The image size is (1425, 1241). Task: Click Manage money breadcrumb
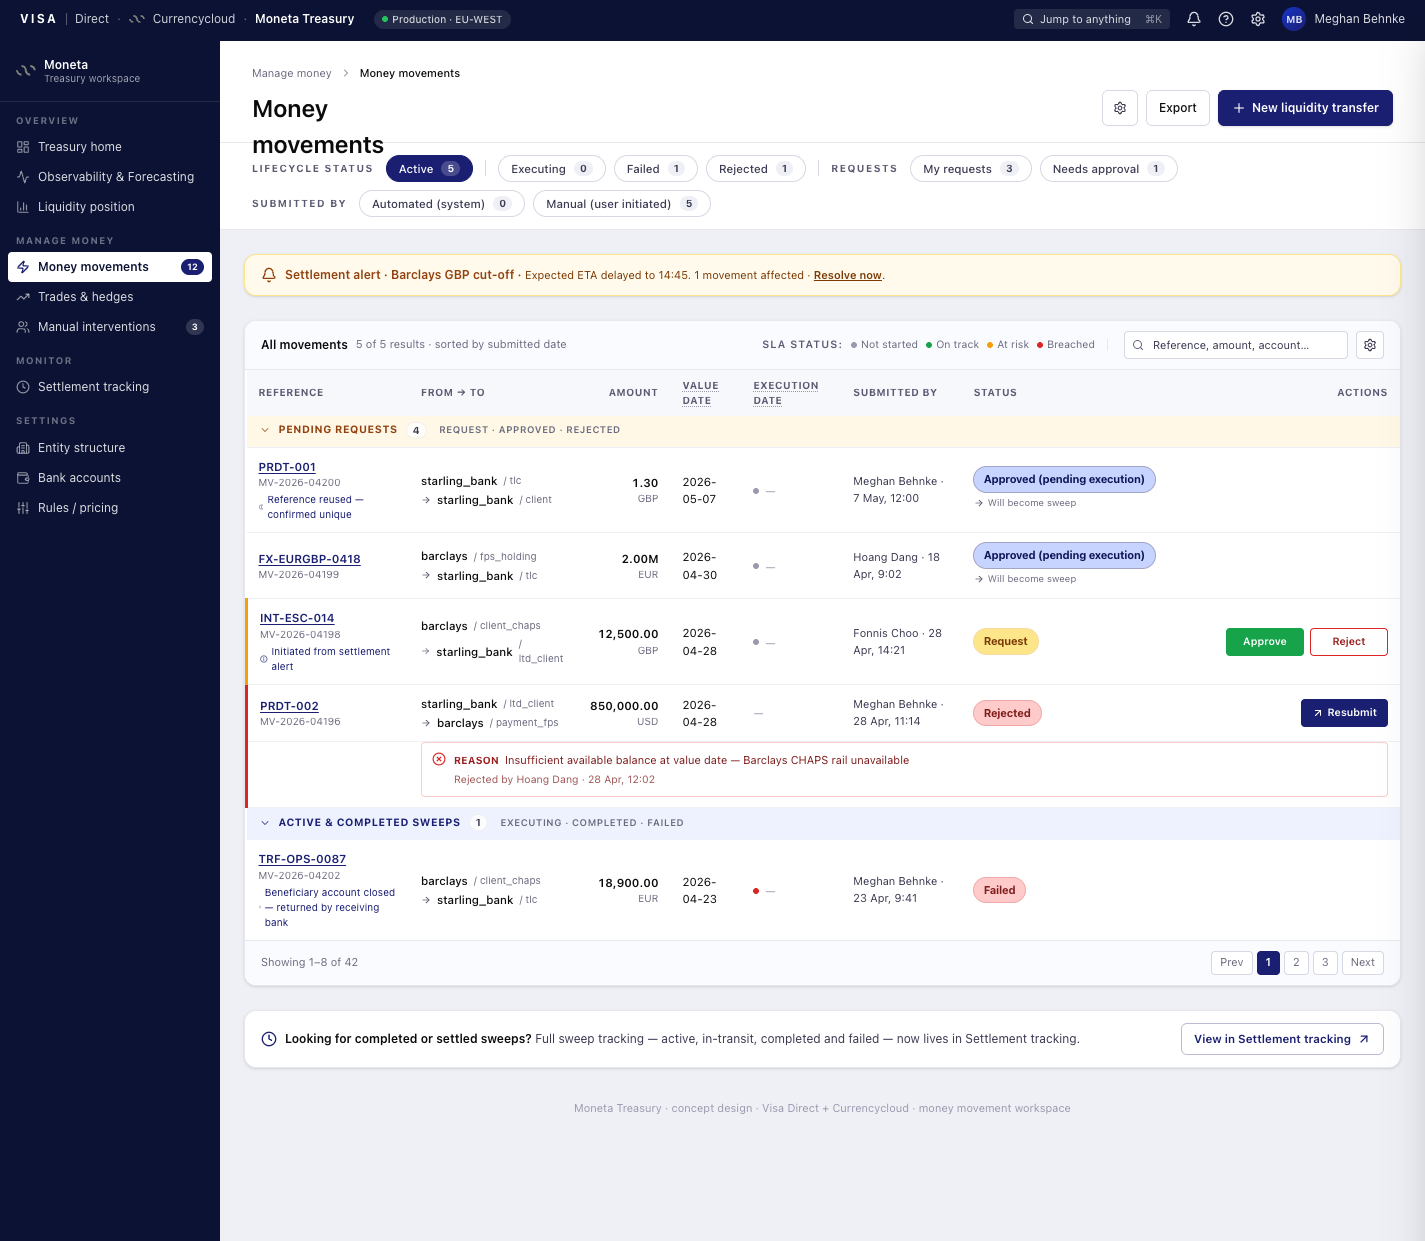point(292,73)
